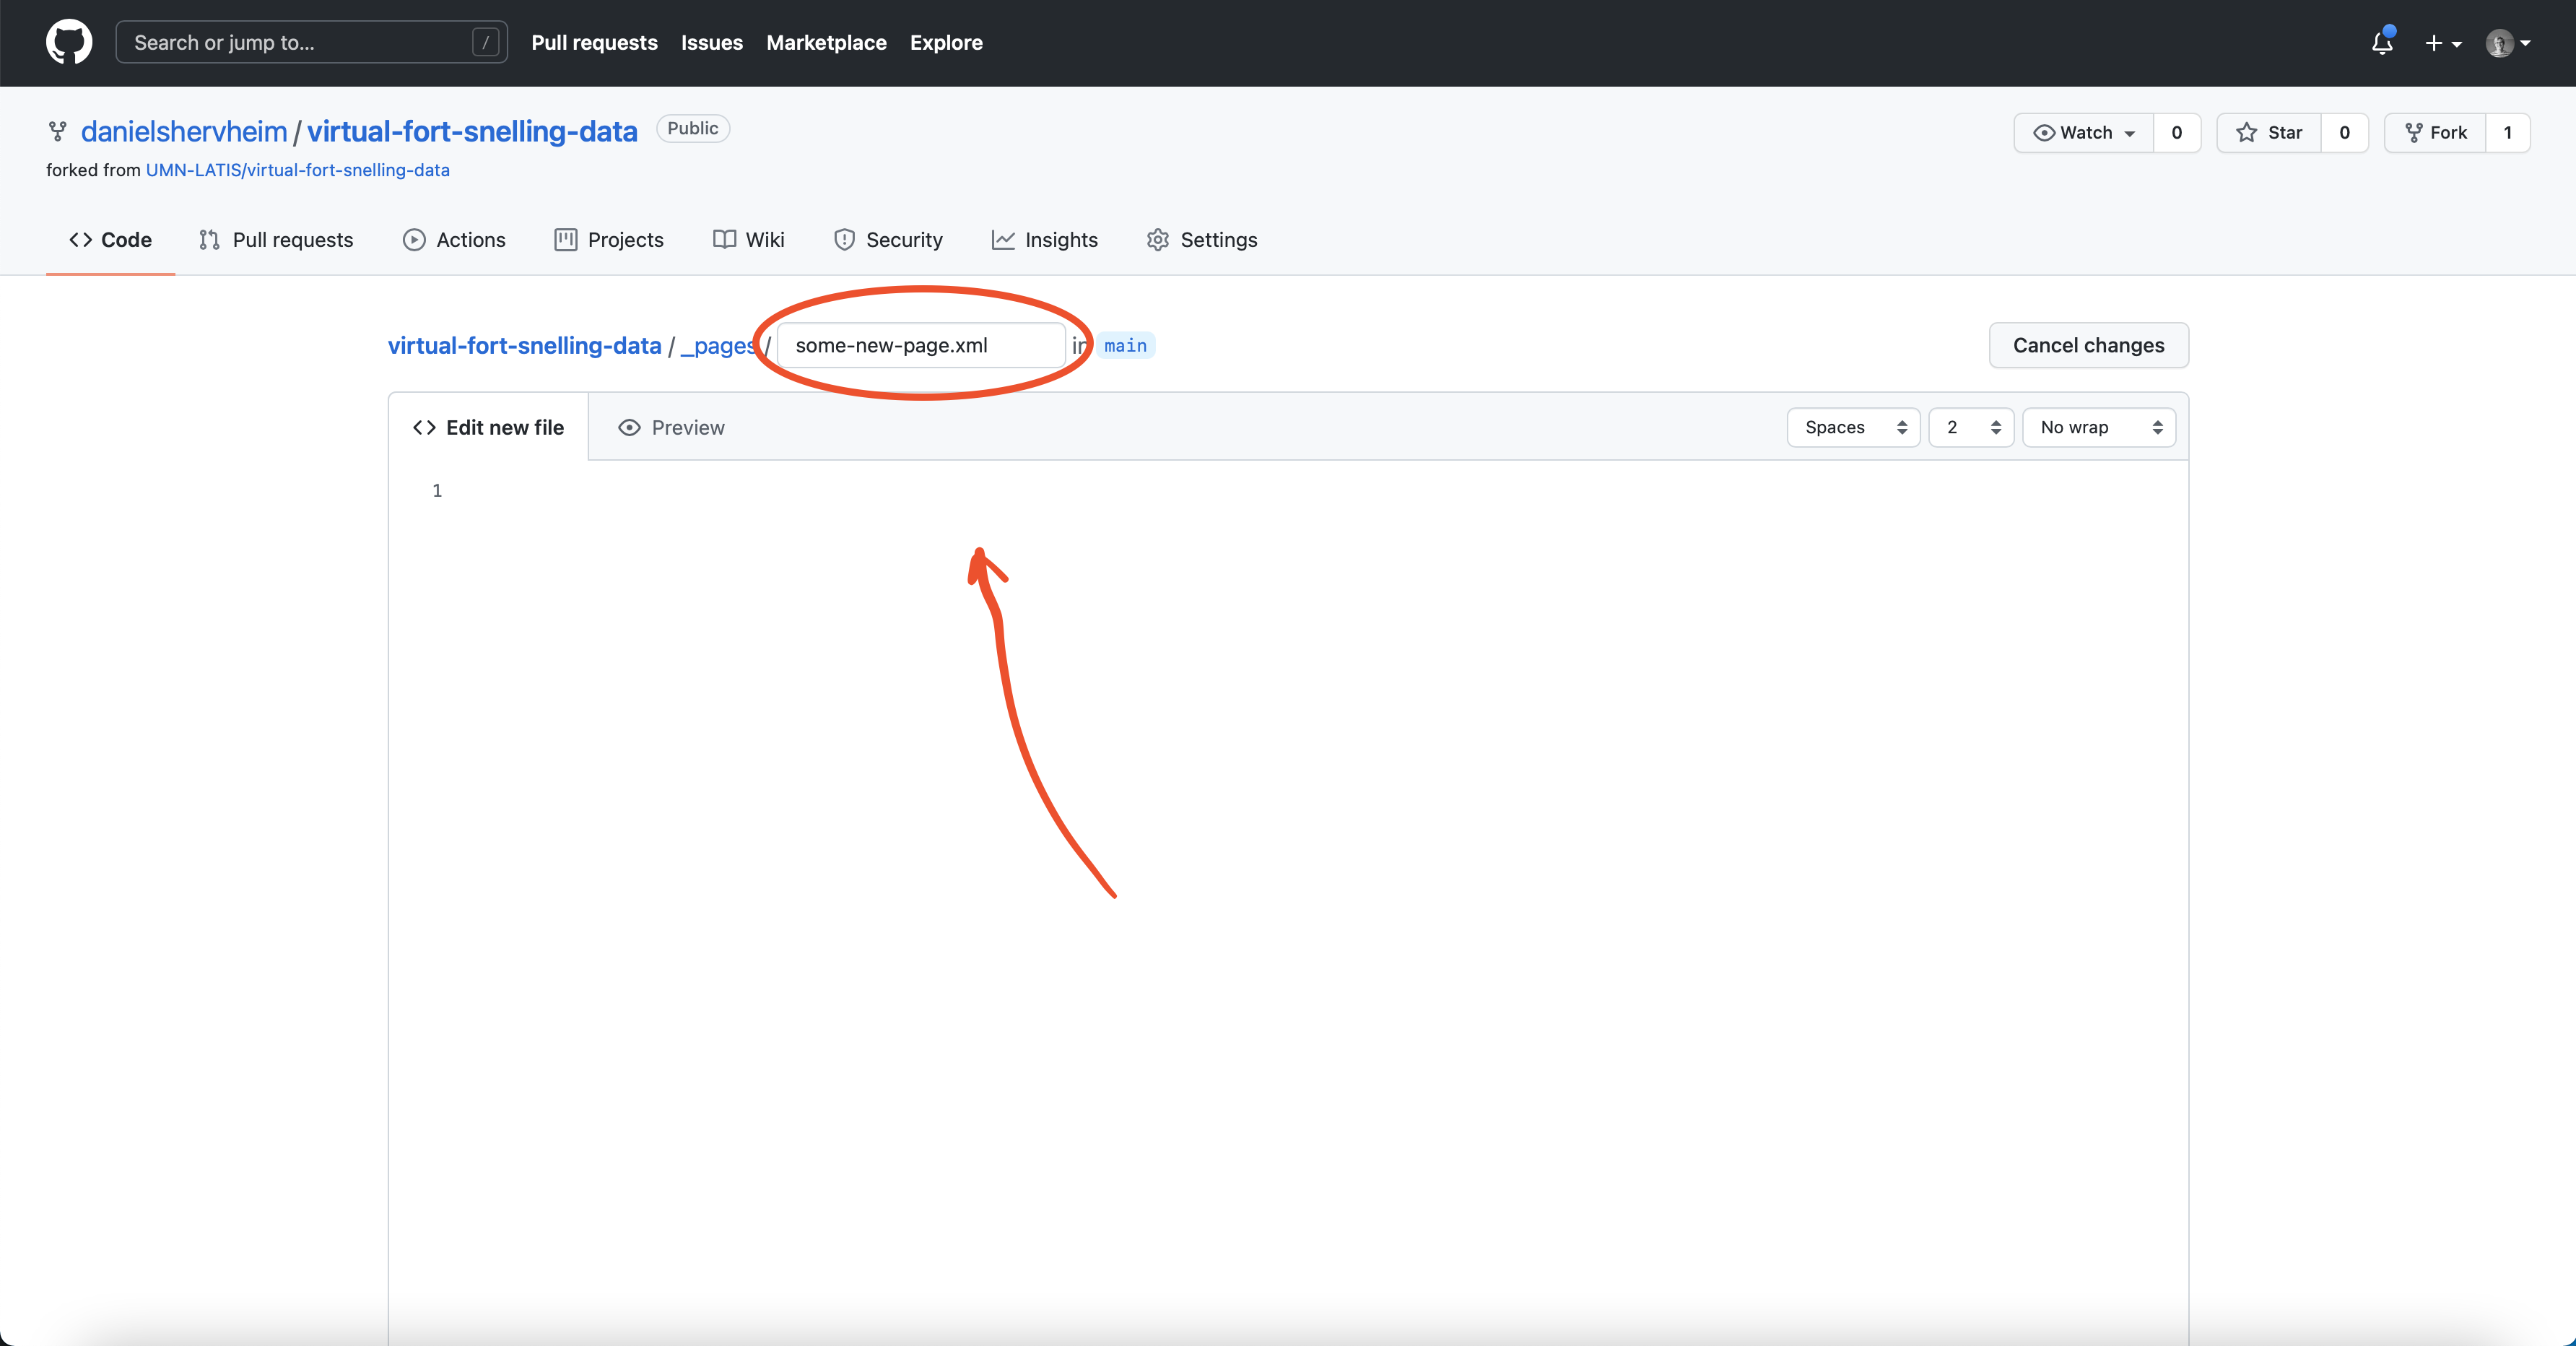
Task: Open the Wiki tab
Action: (x=748, y=240)
